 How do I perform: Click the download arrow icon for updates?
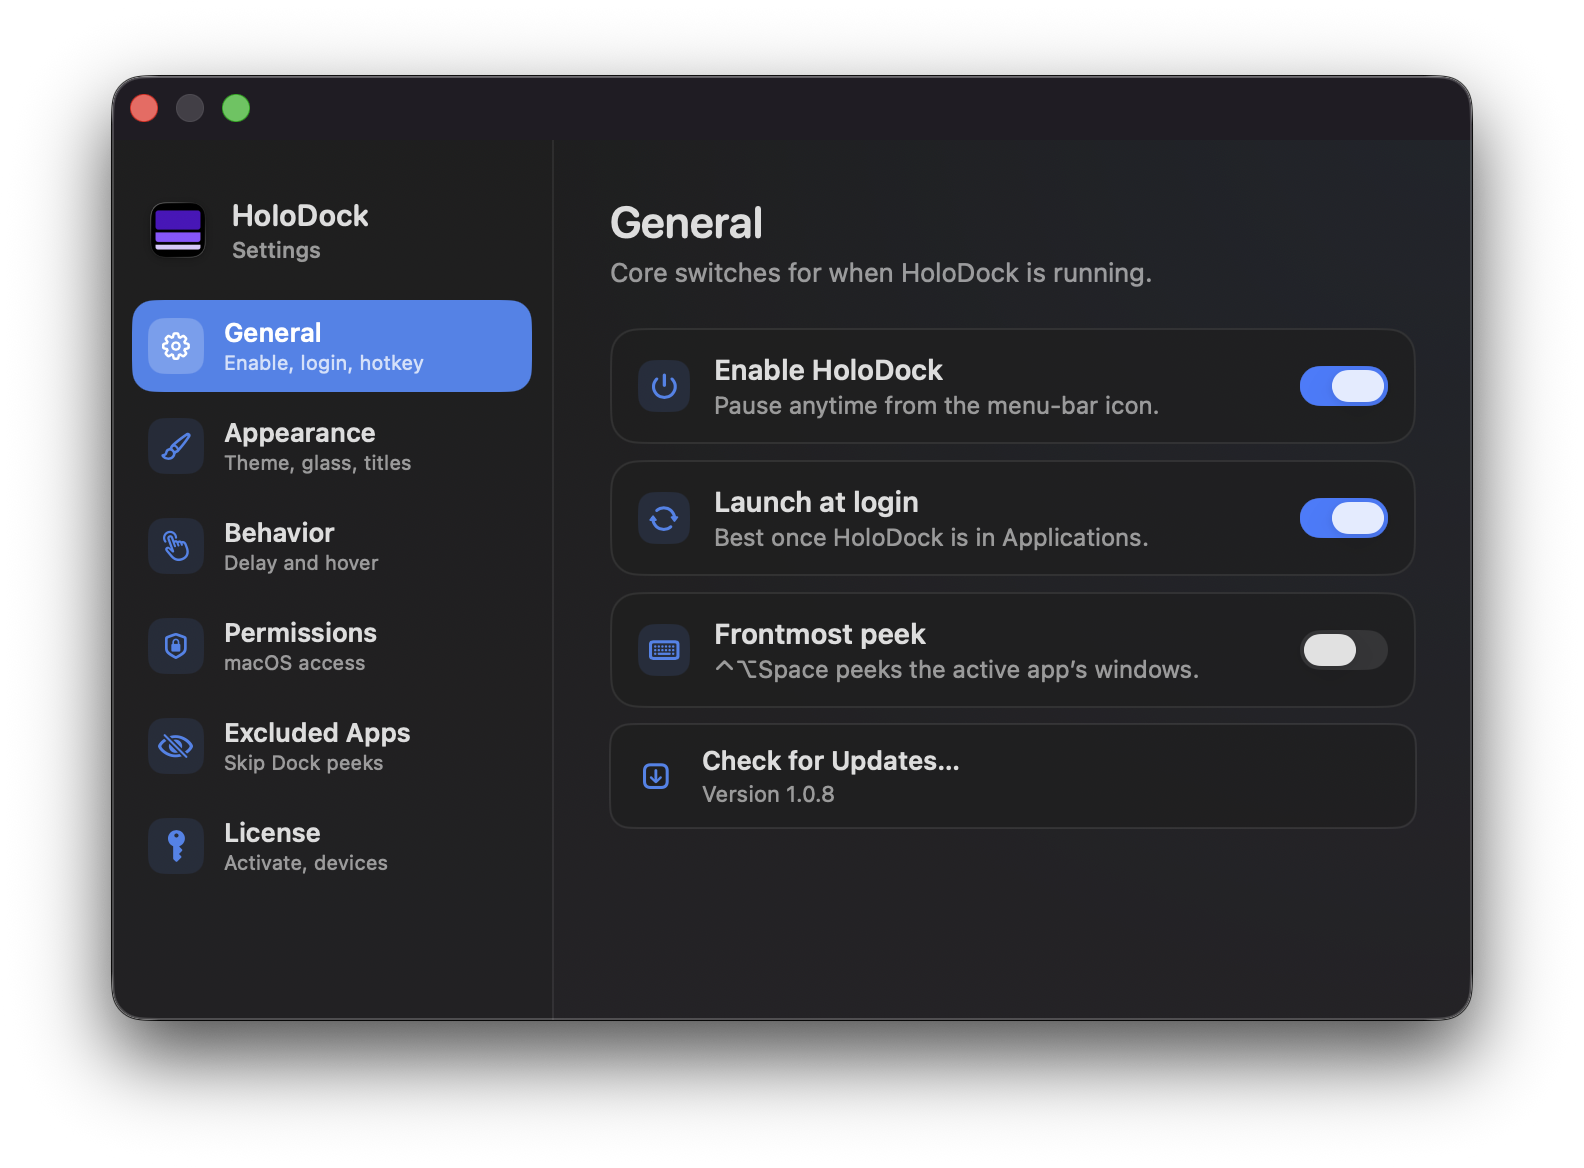[x=656, y=776]
